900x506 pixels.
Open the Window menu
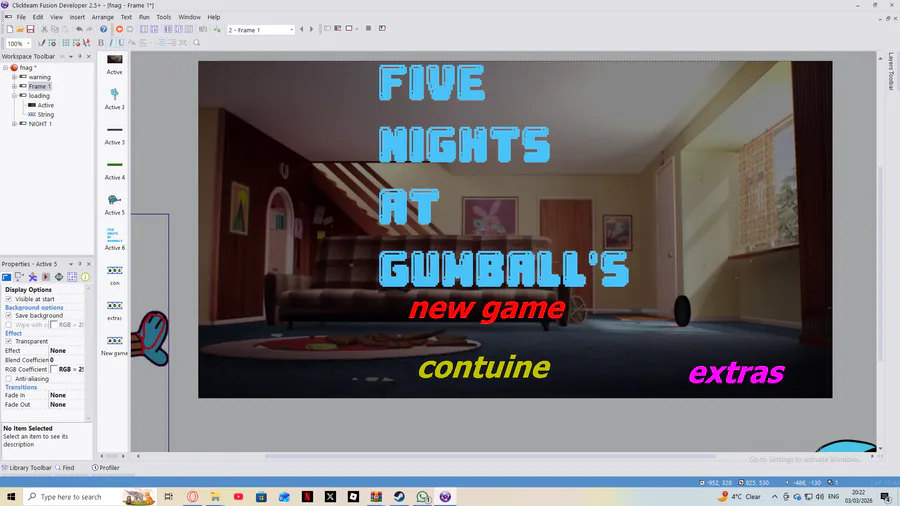[189, 17]
